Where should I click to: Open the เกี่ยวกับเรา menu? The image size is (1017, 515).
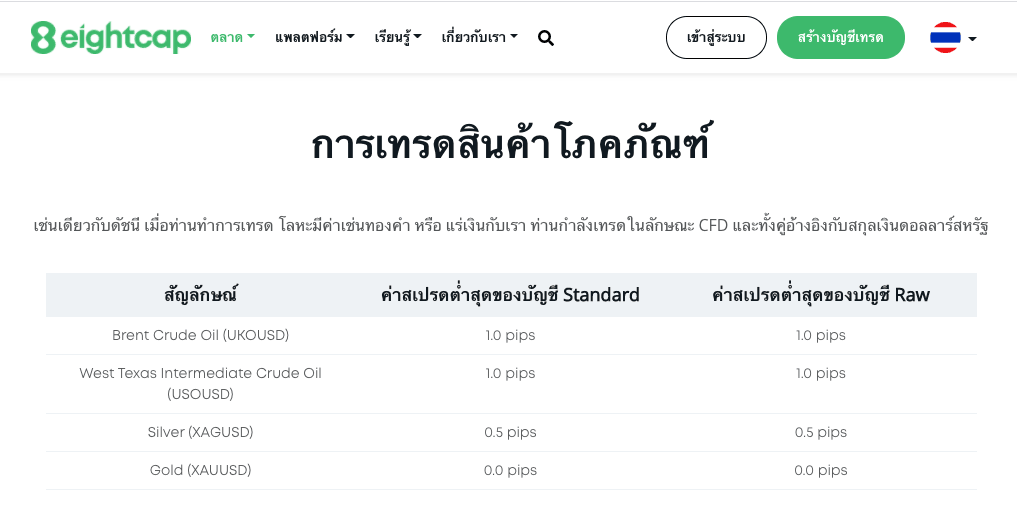479,38
